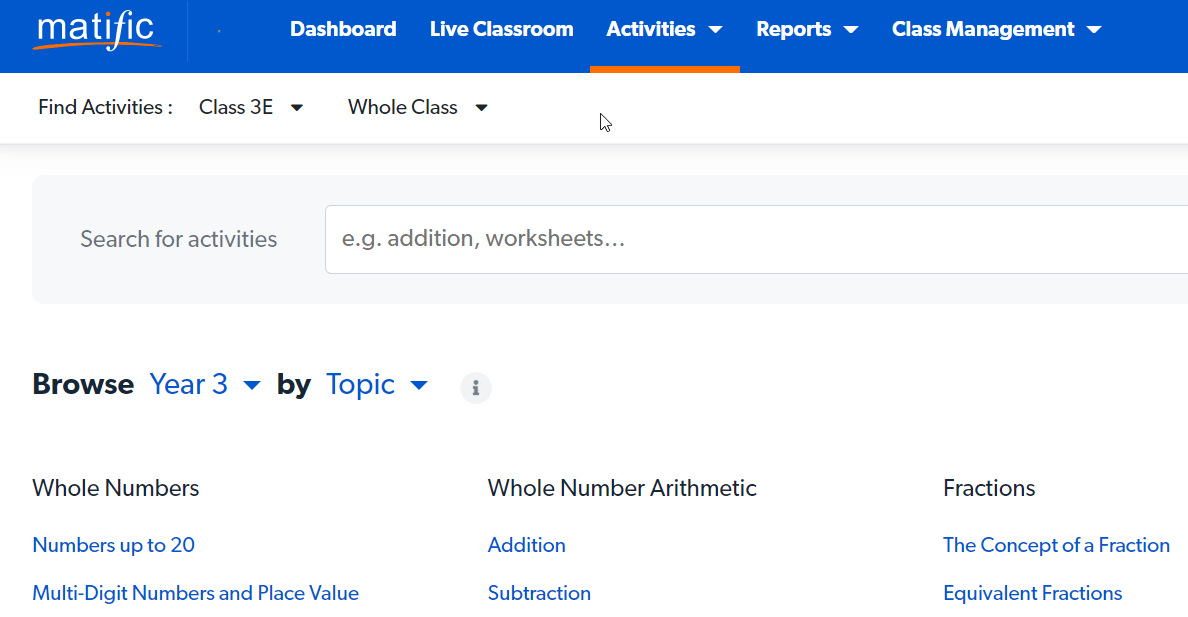The width and height of the screenshot is (1188, 617).
Task: Open the Dashboard page
Action: tap(343, 30)
